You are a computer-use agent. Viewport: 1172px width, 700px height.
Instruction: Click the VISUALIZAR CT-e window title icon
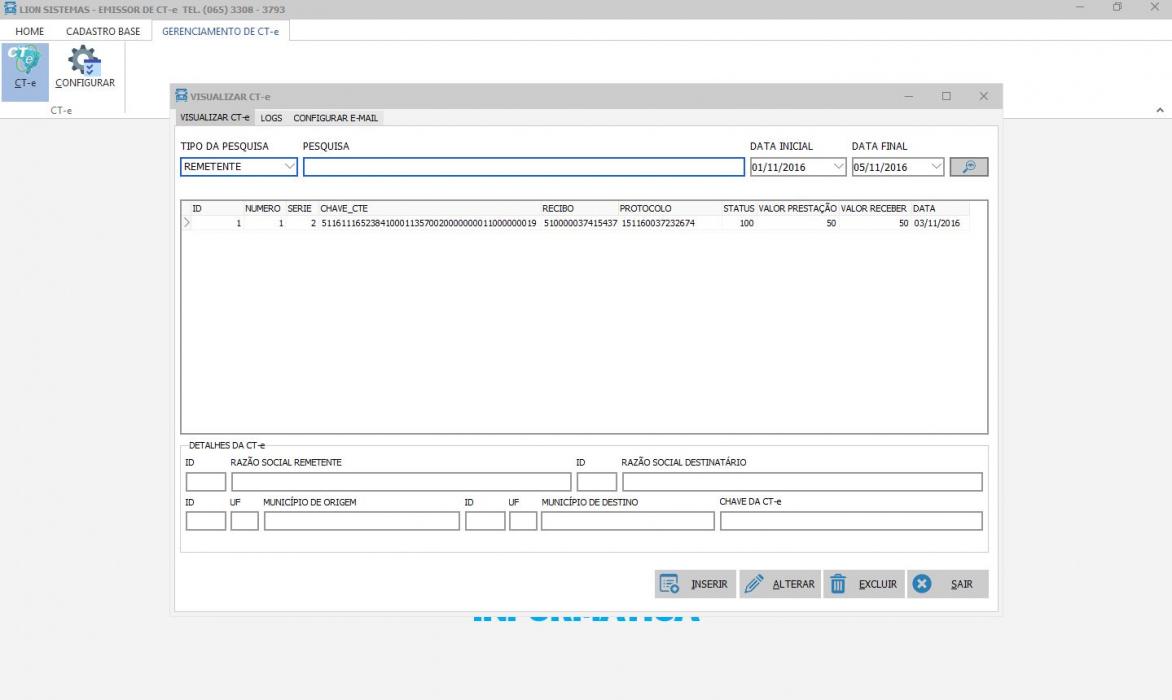[x=181, y=96]
